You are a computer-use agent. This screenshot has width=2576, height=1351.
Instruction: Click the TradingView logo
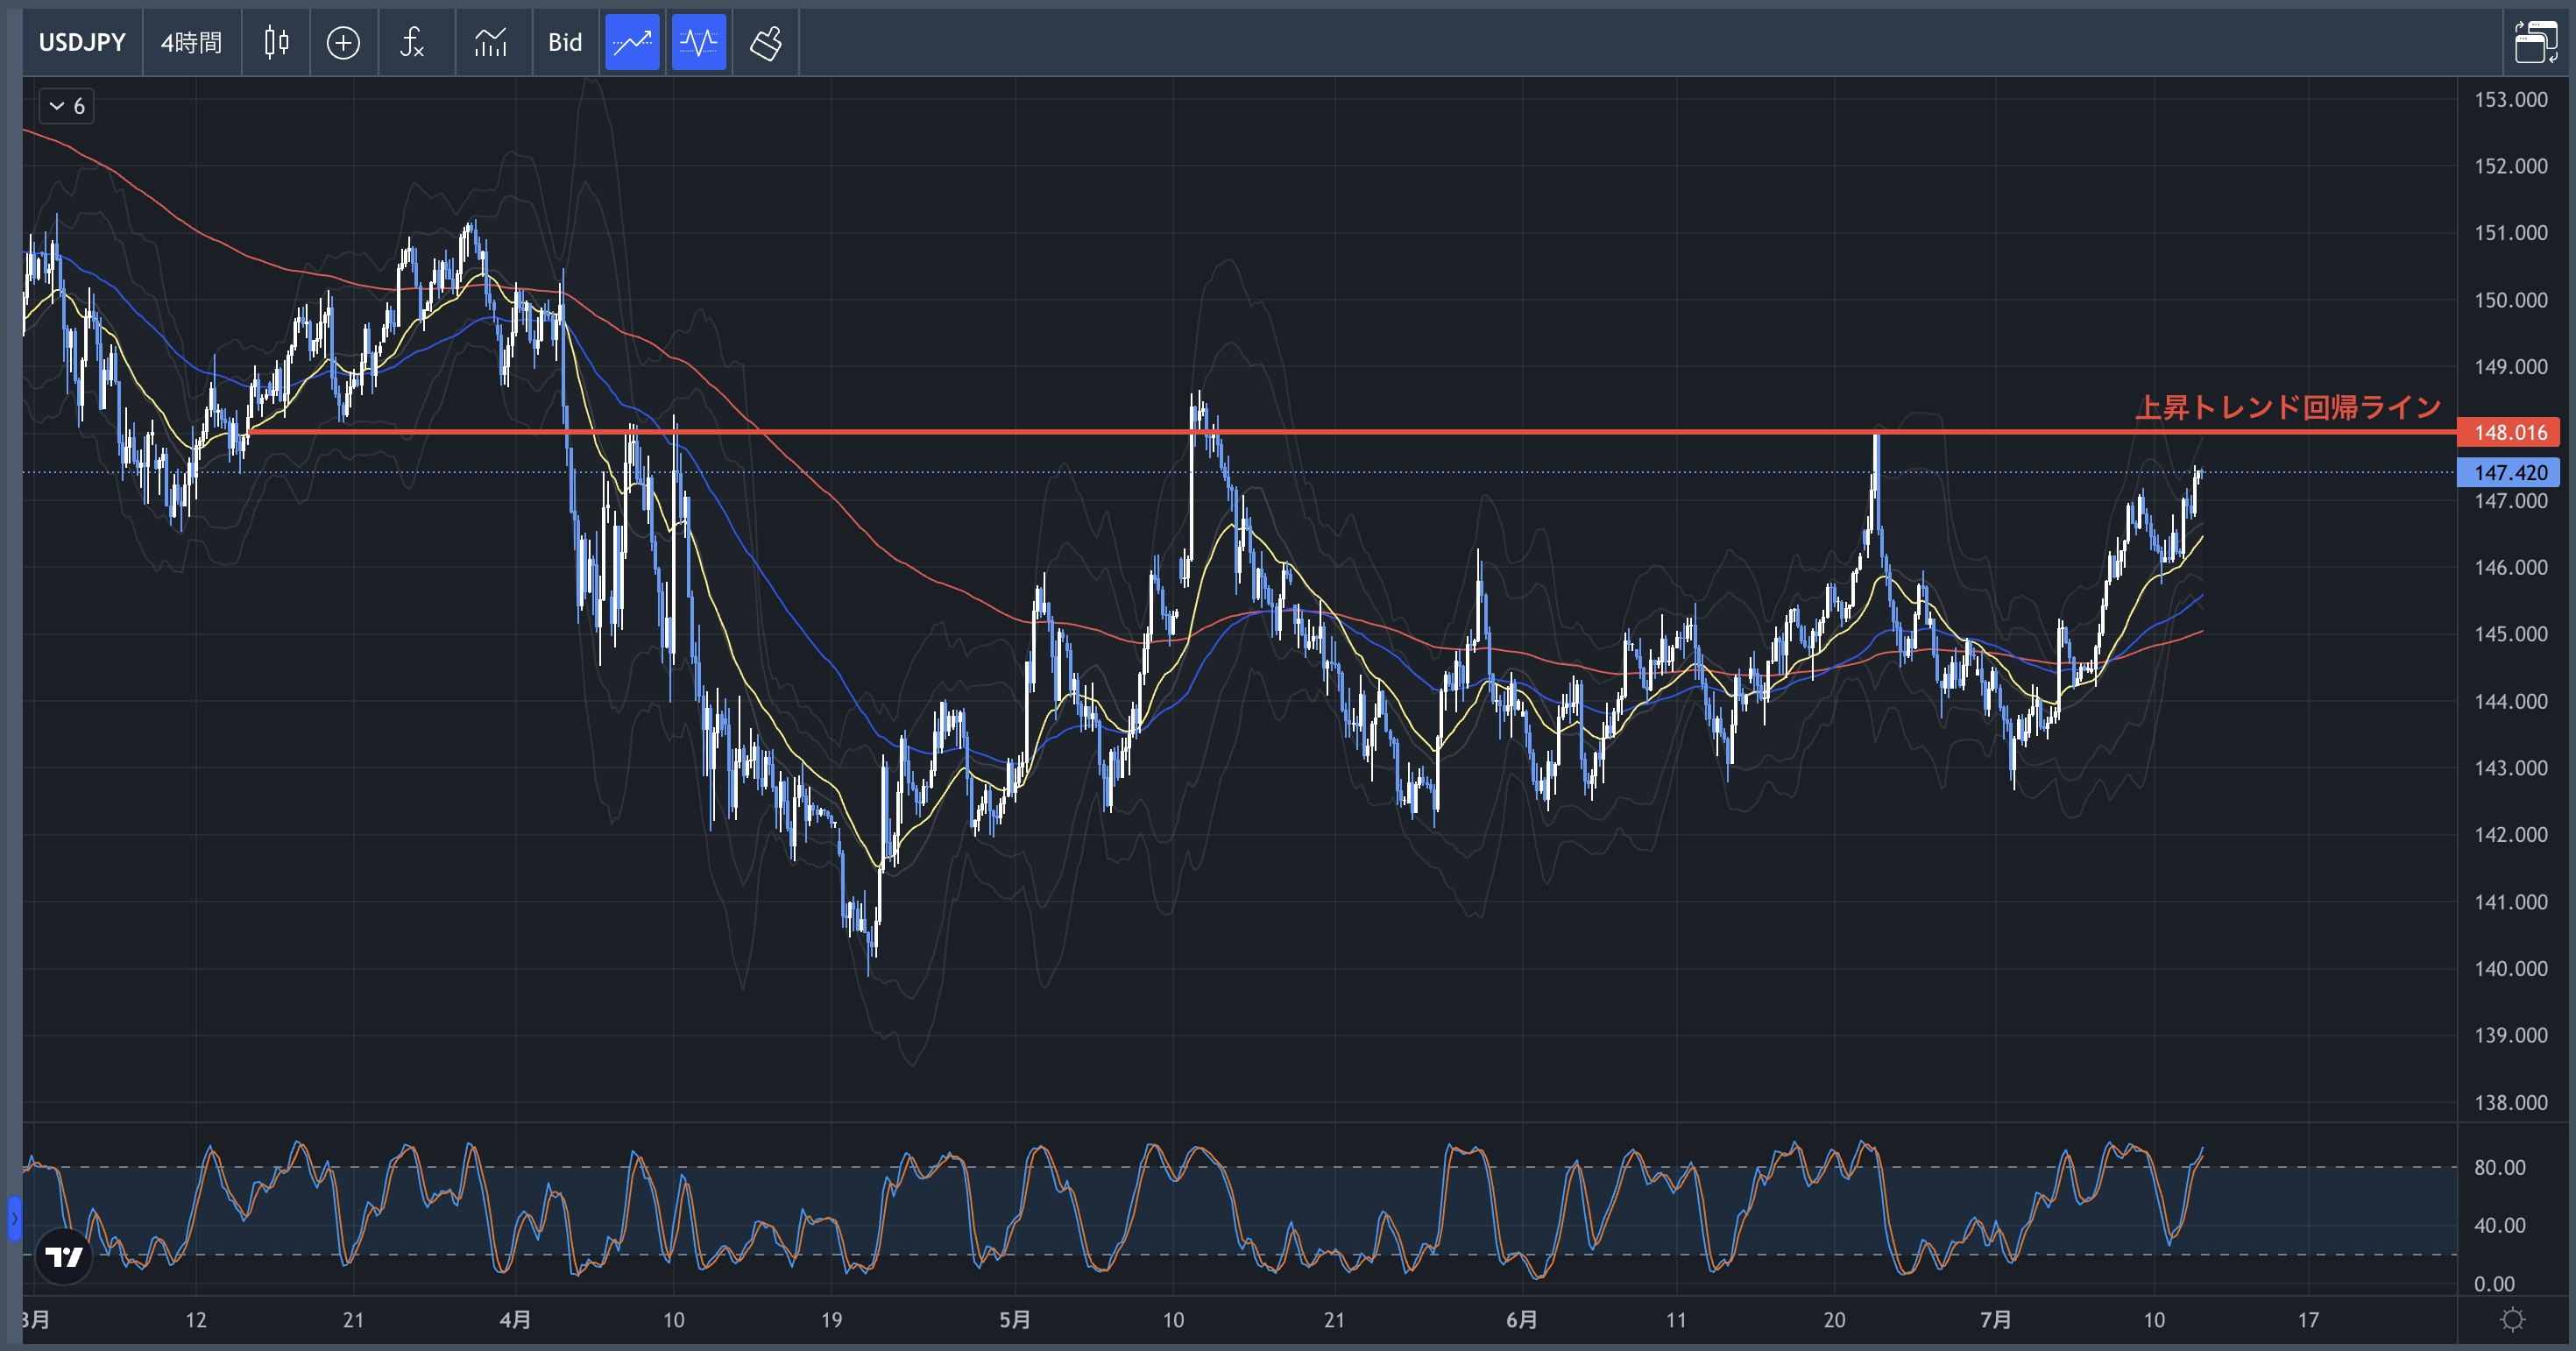point(64,1256)
